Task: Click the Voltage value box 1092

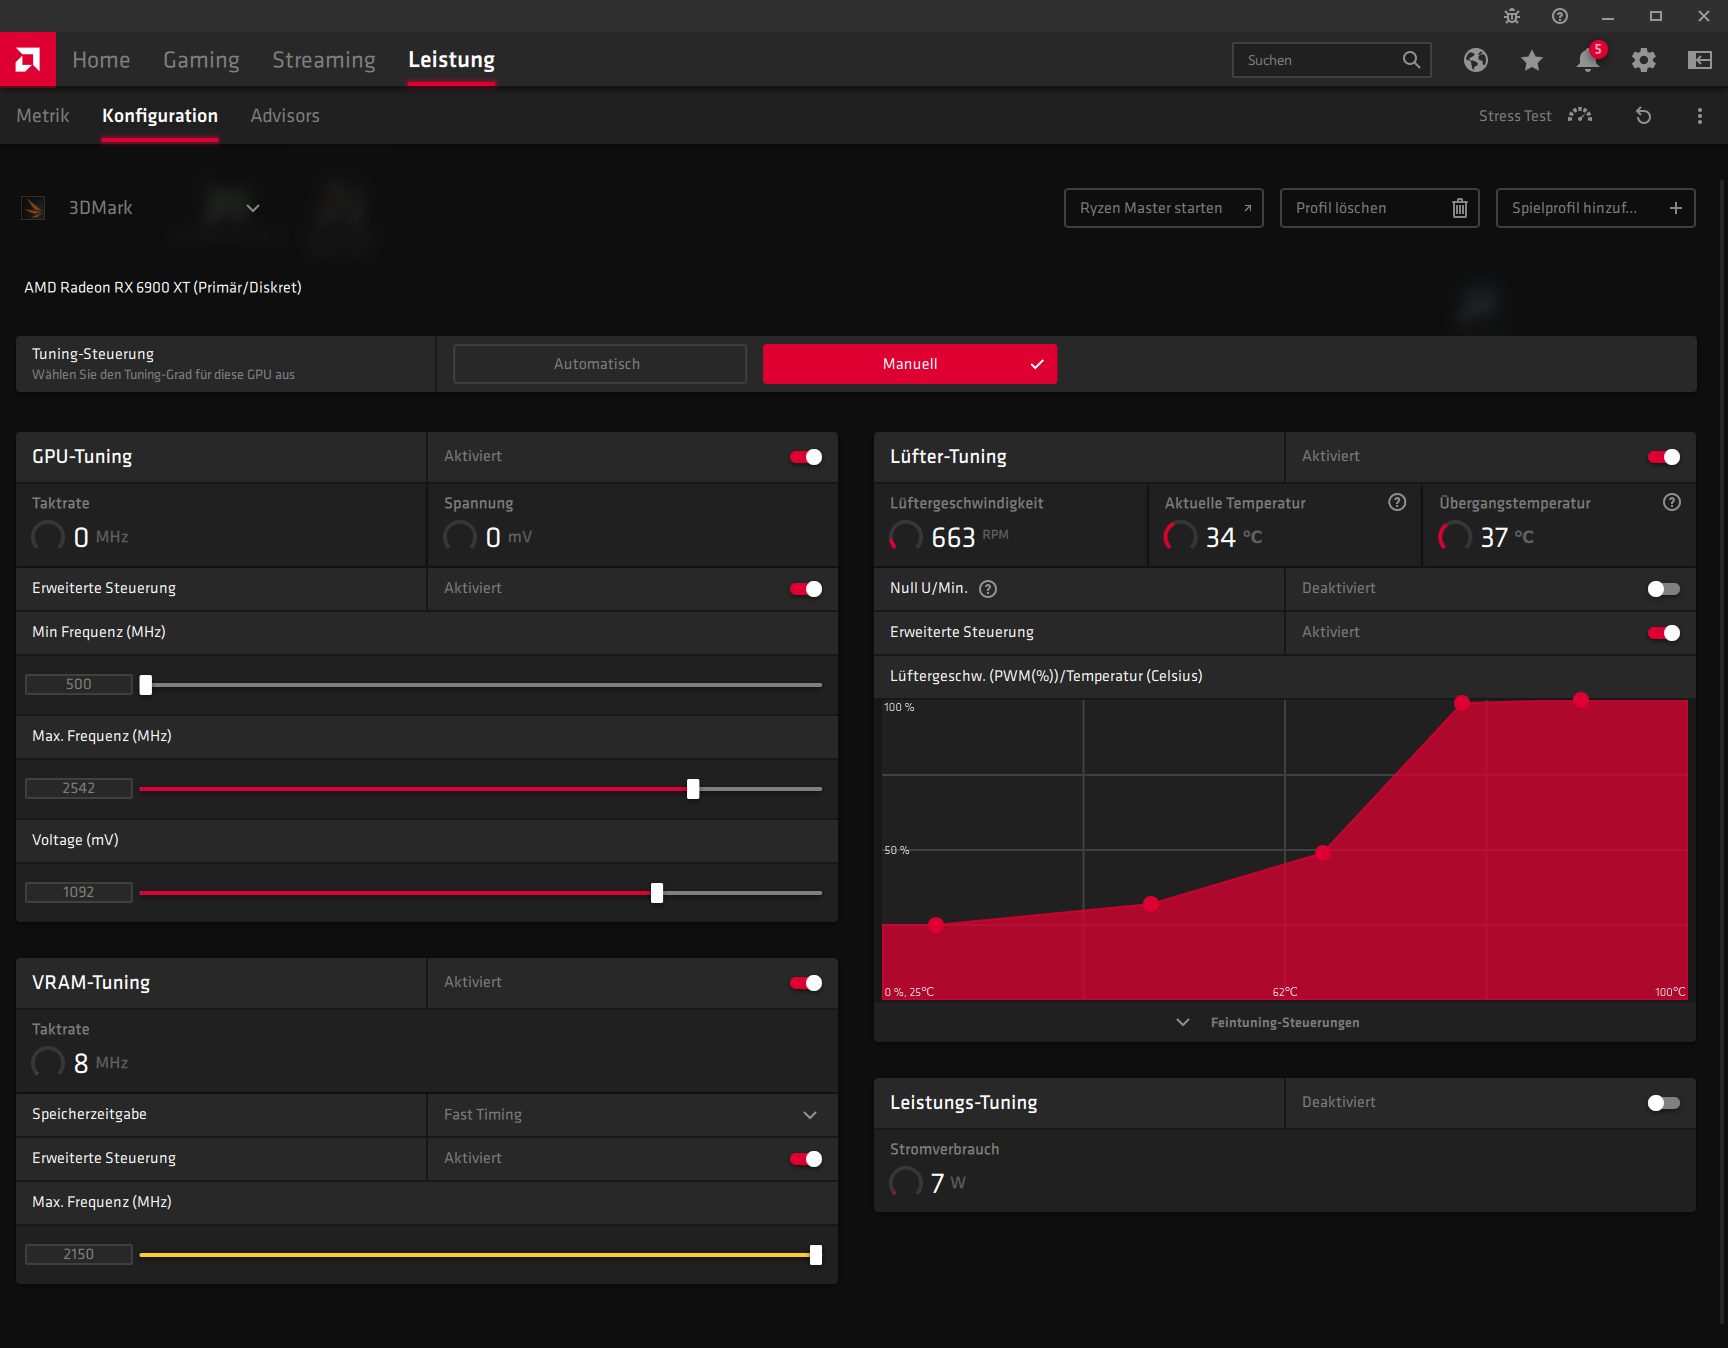Action: (79, 892)
